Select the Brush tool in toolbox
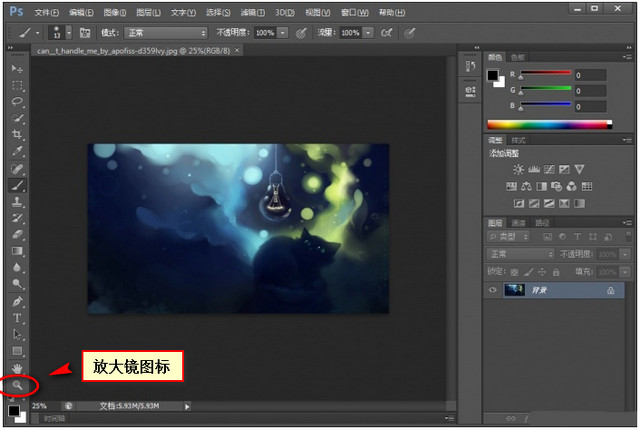Viewport: 640px width, 430px height. click(x=17, y=185)
